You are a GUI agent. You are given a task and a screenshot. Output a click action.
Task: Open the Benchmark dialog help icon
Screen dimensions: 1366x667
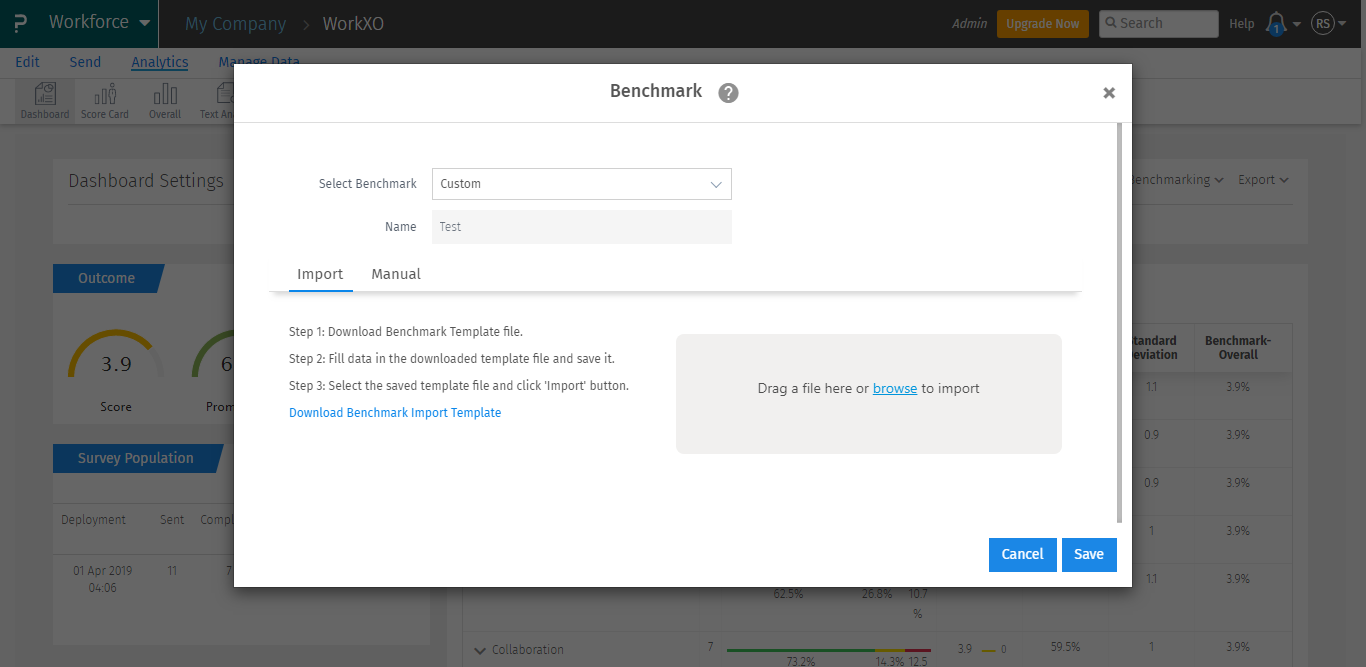point(727,92)
